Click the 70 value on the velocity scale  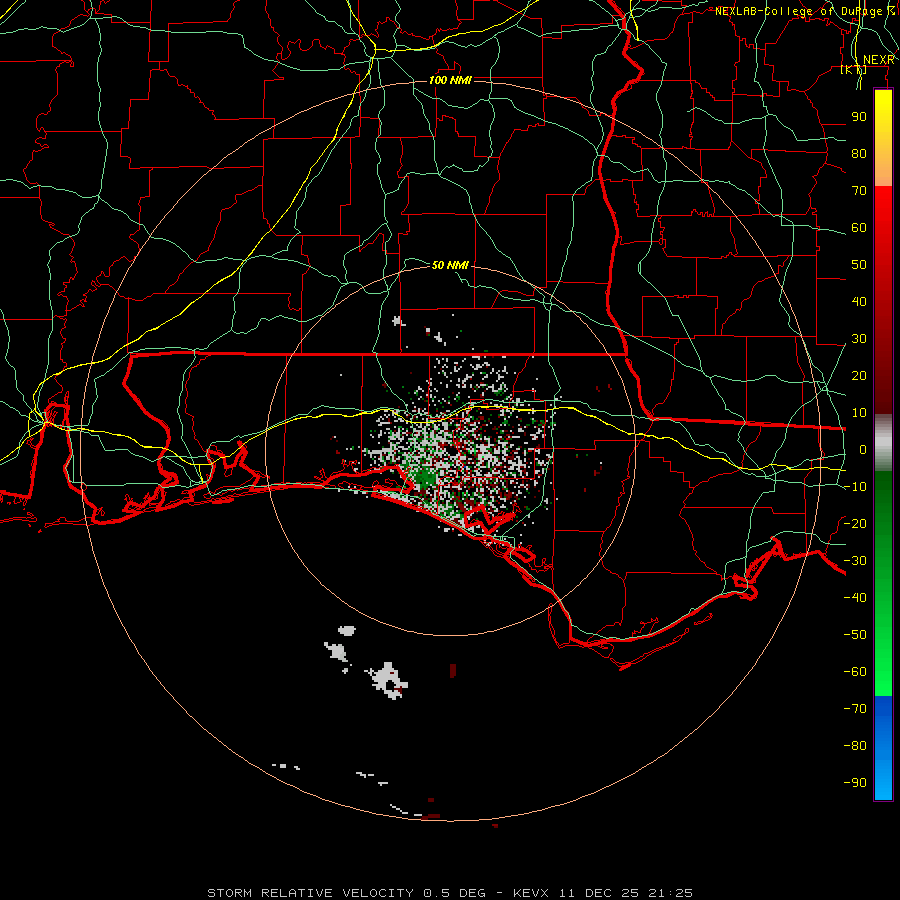(859, 191)
